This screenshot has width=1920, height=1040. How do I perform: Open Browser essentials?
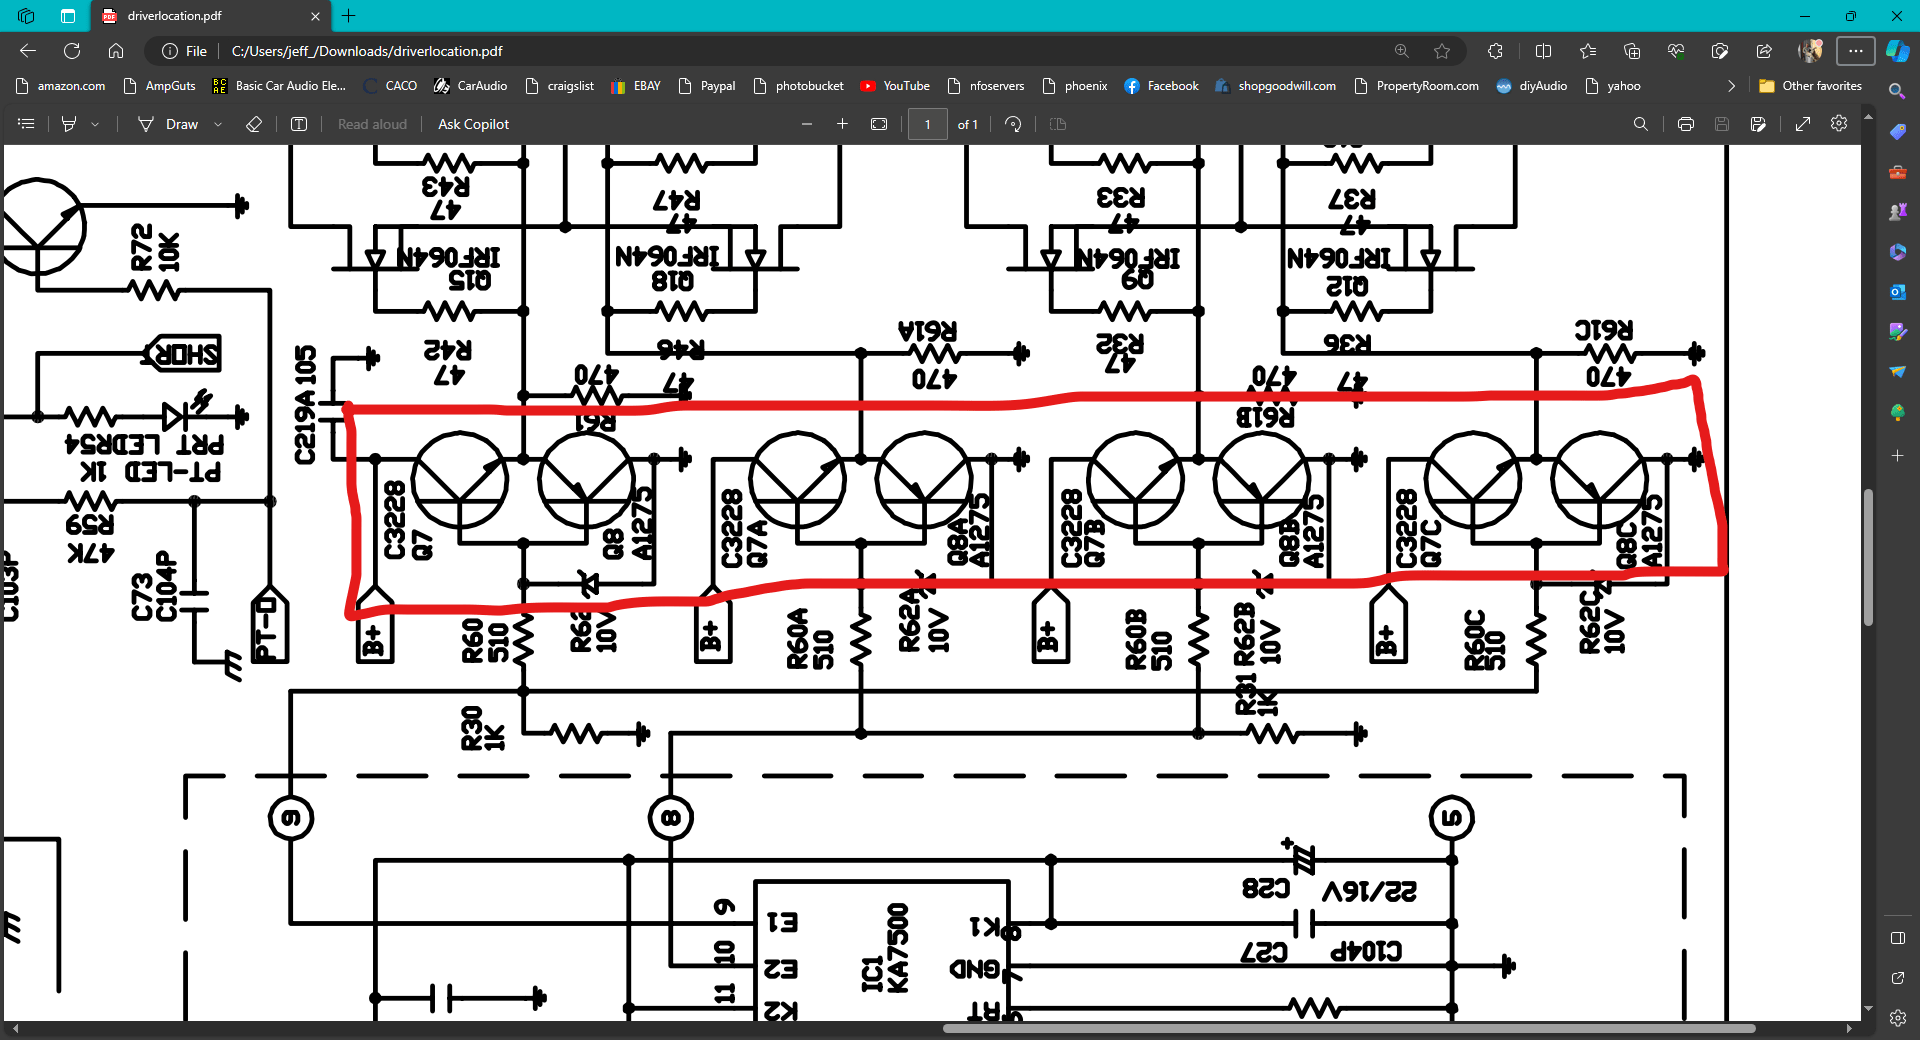[x=1676, y=51]
